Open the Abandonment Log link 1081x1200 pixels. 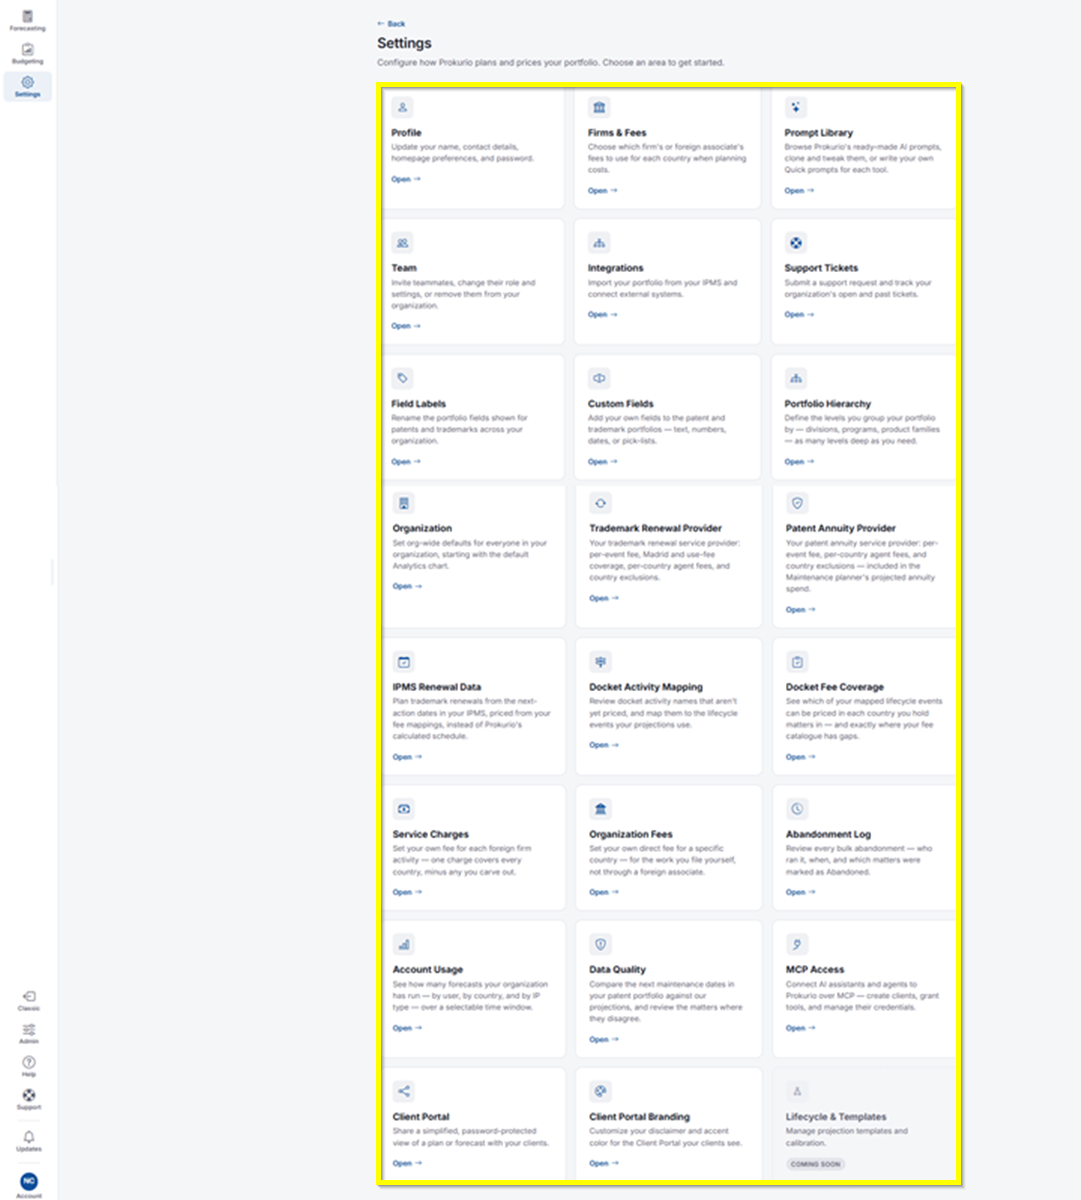pyautogui.click(x=801, y=892)
